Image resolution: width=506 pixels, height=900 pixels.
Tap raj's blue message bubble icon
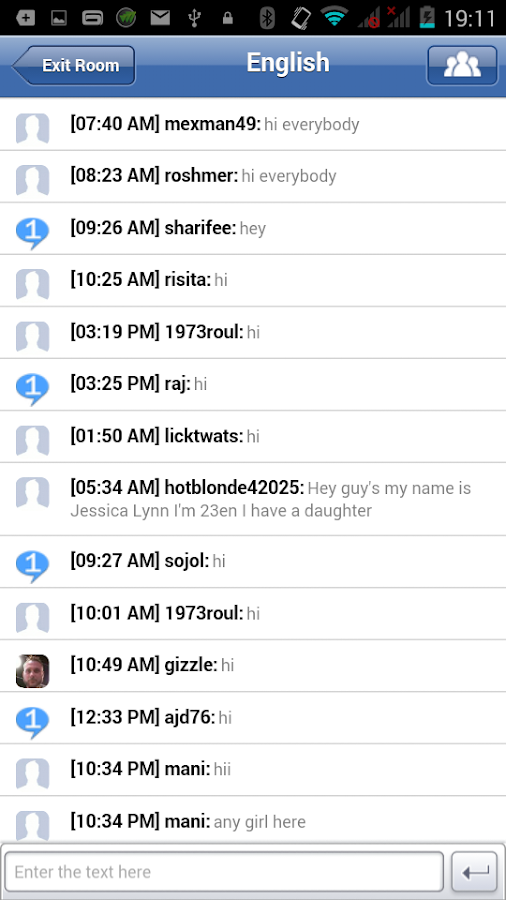pos(32,389)
